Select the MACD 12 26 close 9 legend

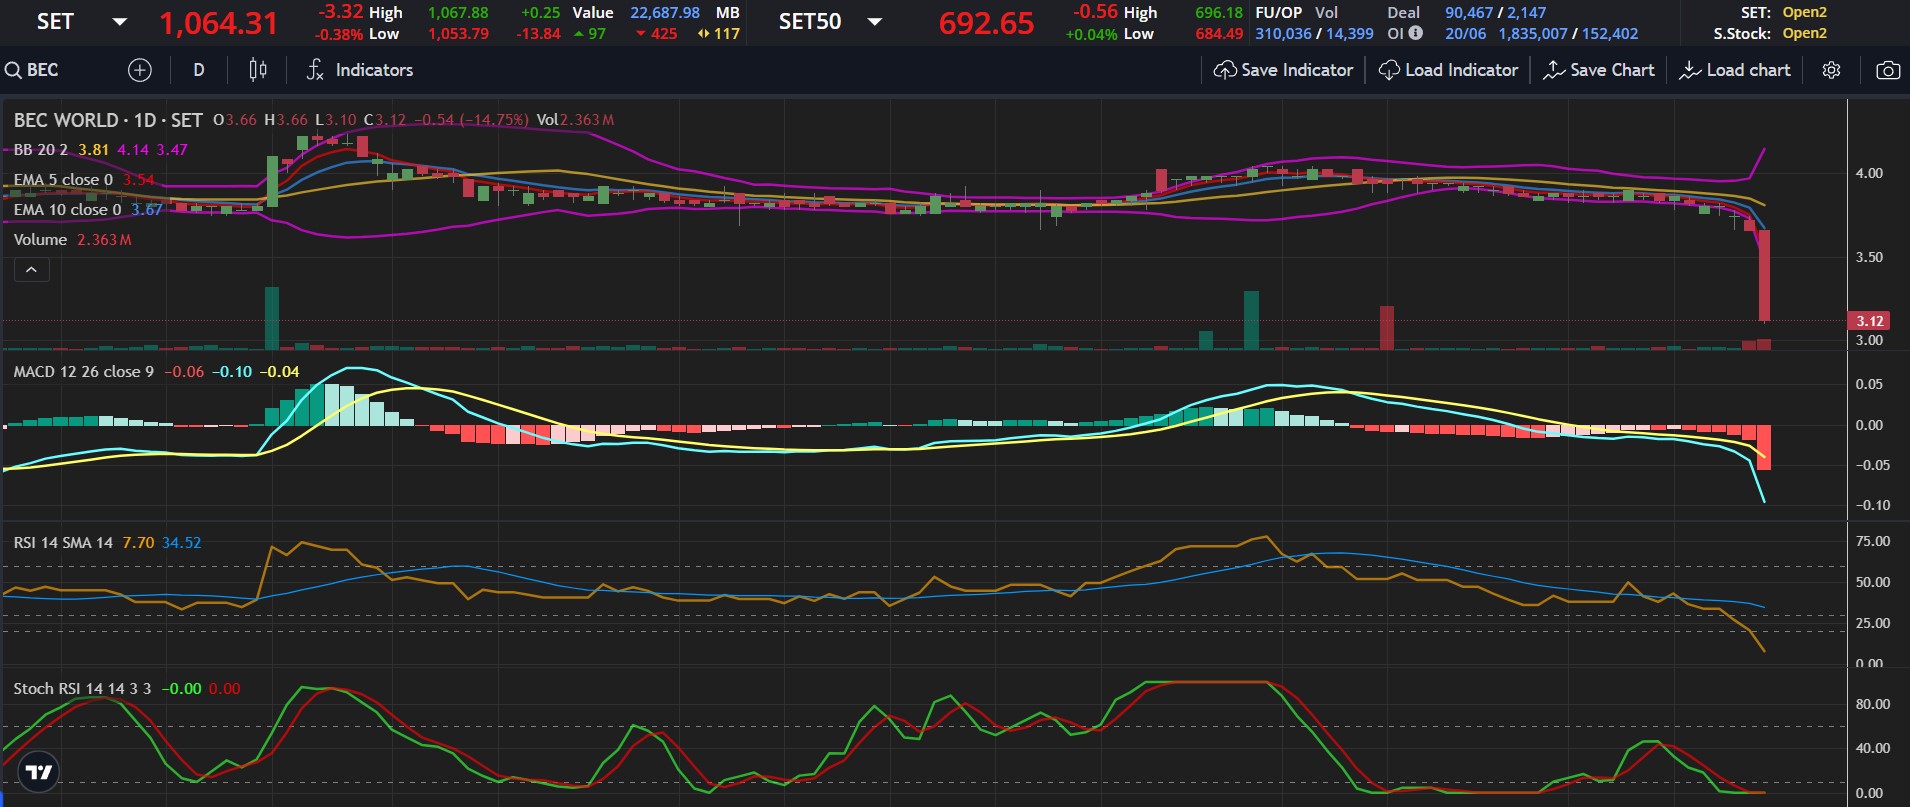(84, 372)
